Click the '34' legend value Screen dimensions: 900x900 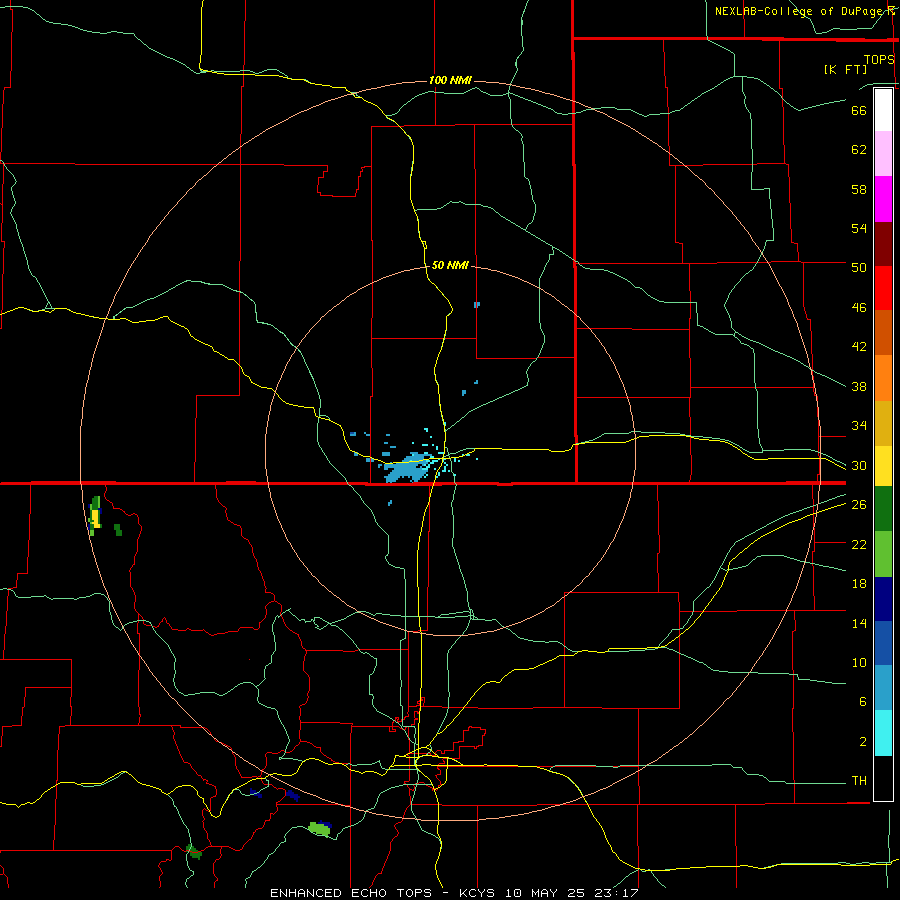pyautogui.click(x=859, y=426)
